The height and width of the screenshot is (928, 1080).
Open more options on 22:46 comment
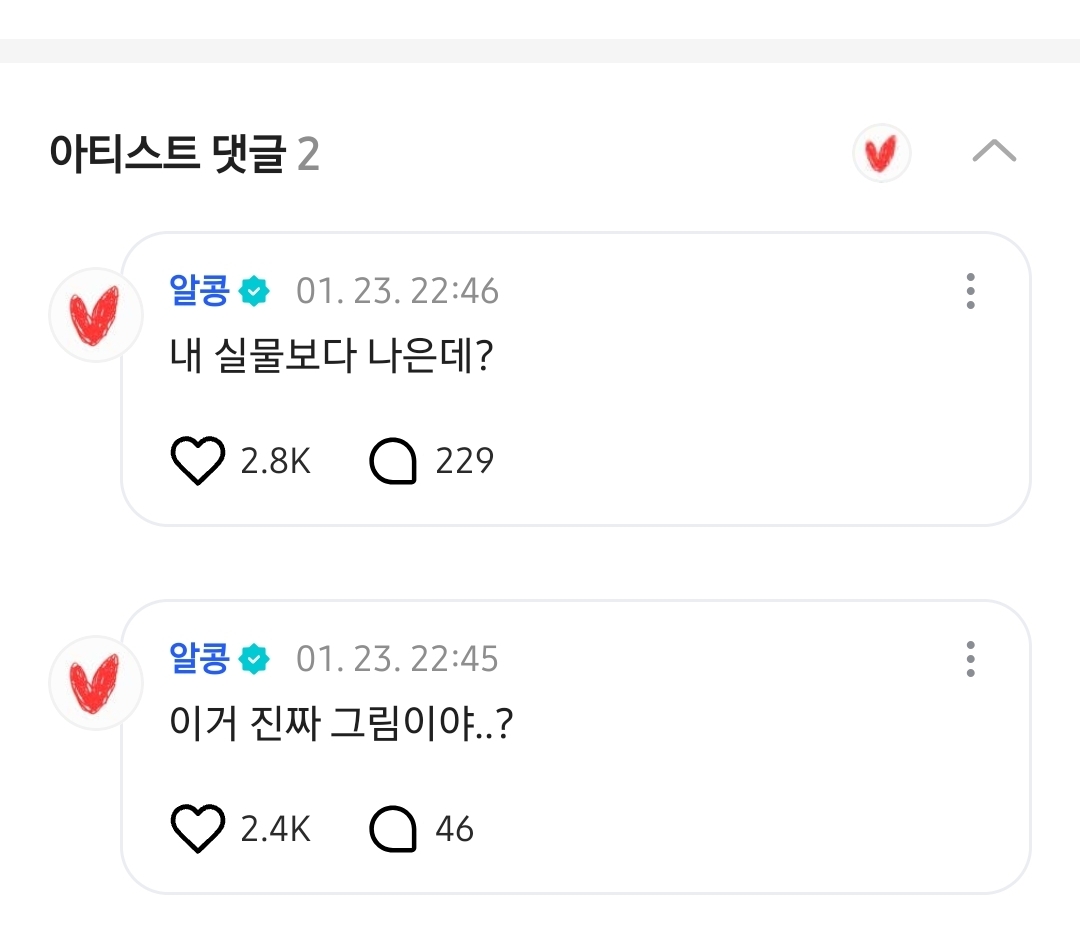coord(970,291)
